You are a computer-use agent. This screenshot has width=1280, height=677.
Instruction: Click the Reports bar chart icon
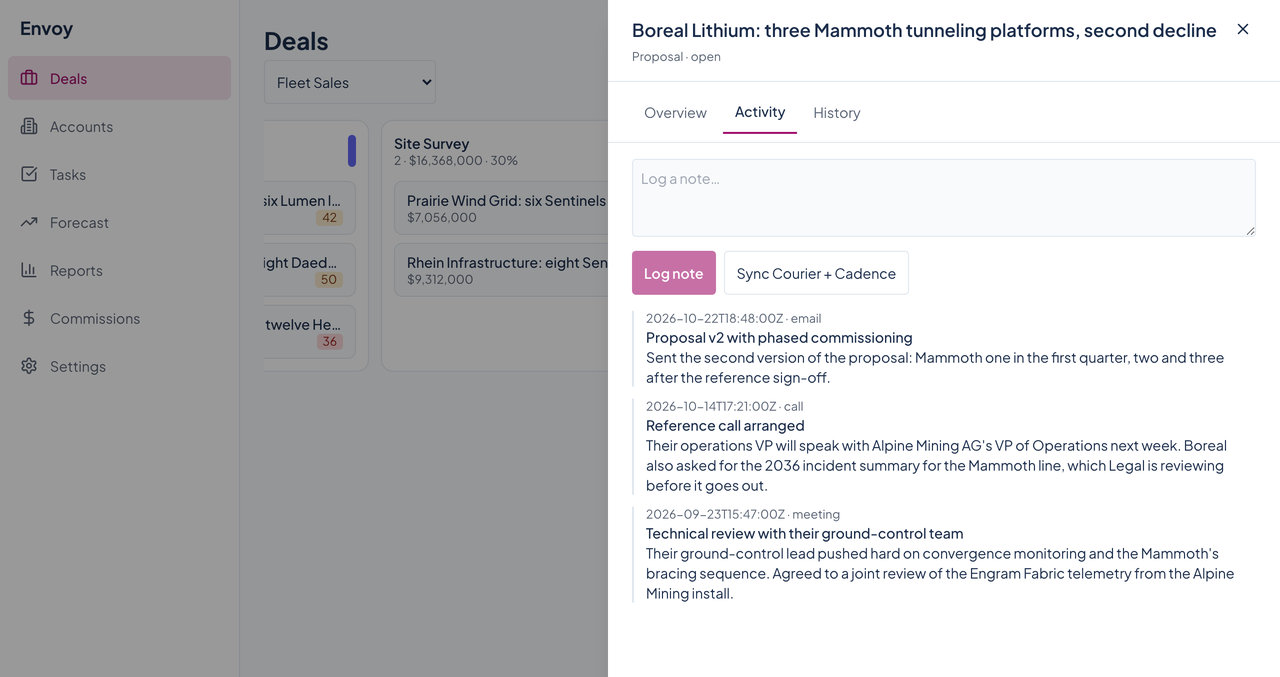[x=29, y=270]
